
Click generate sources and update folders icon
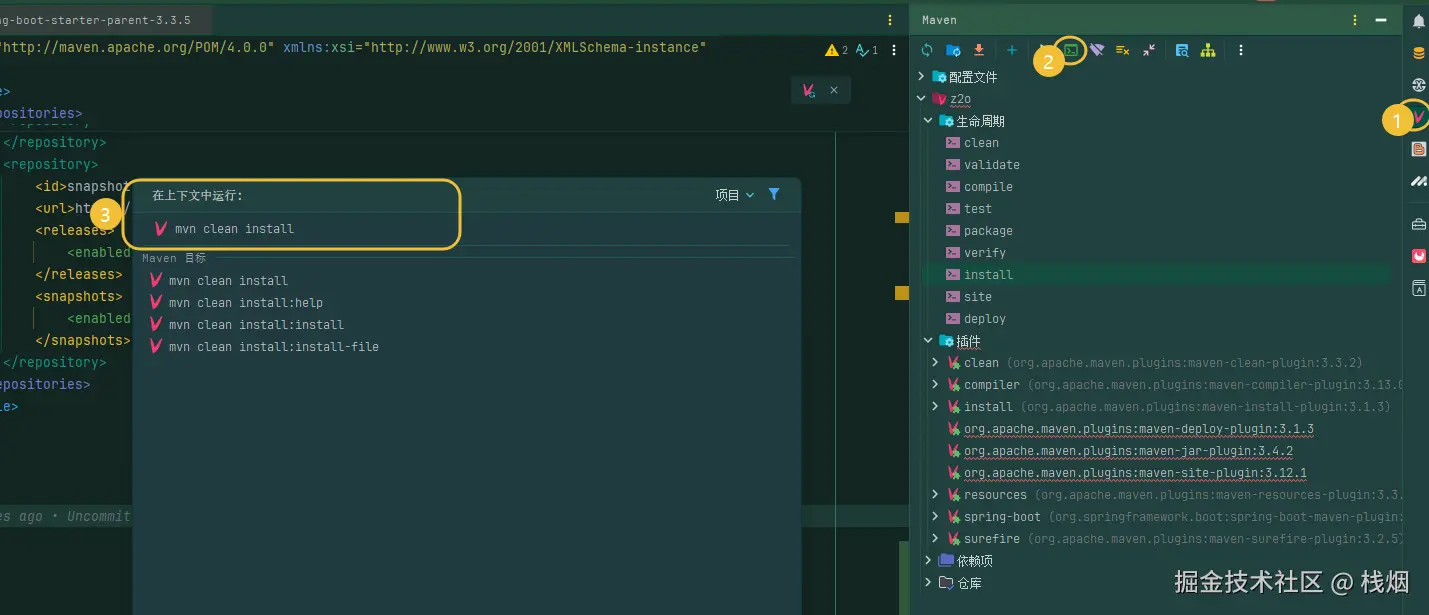[953, 50]
